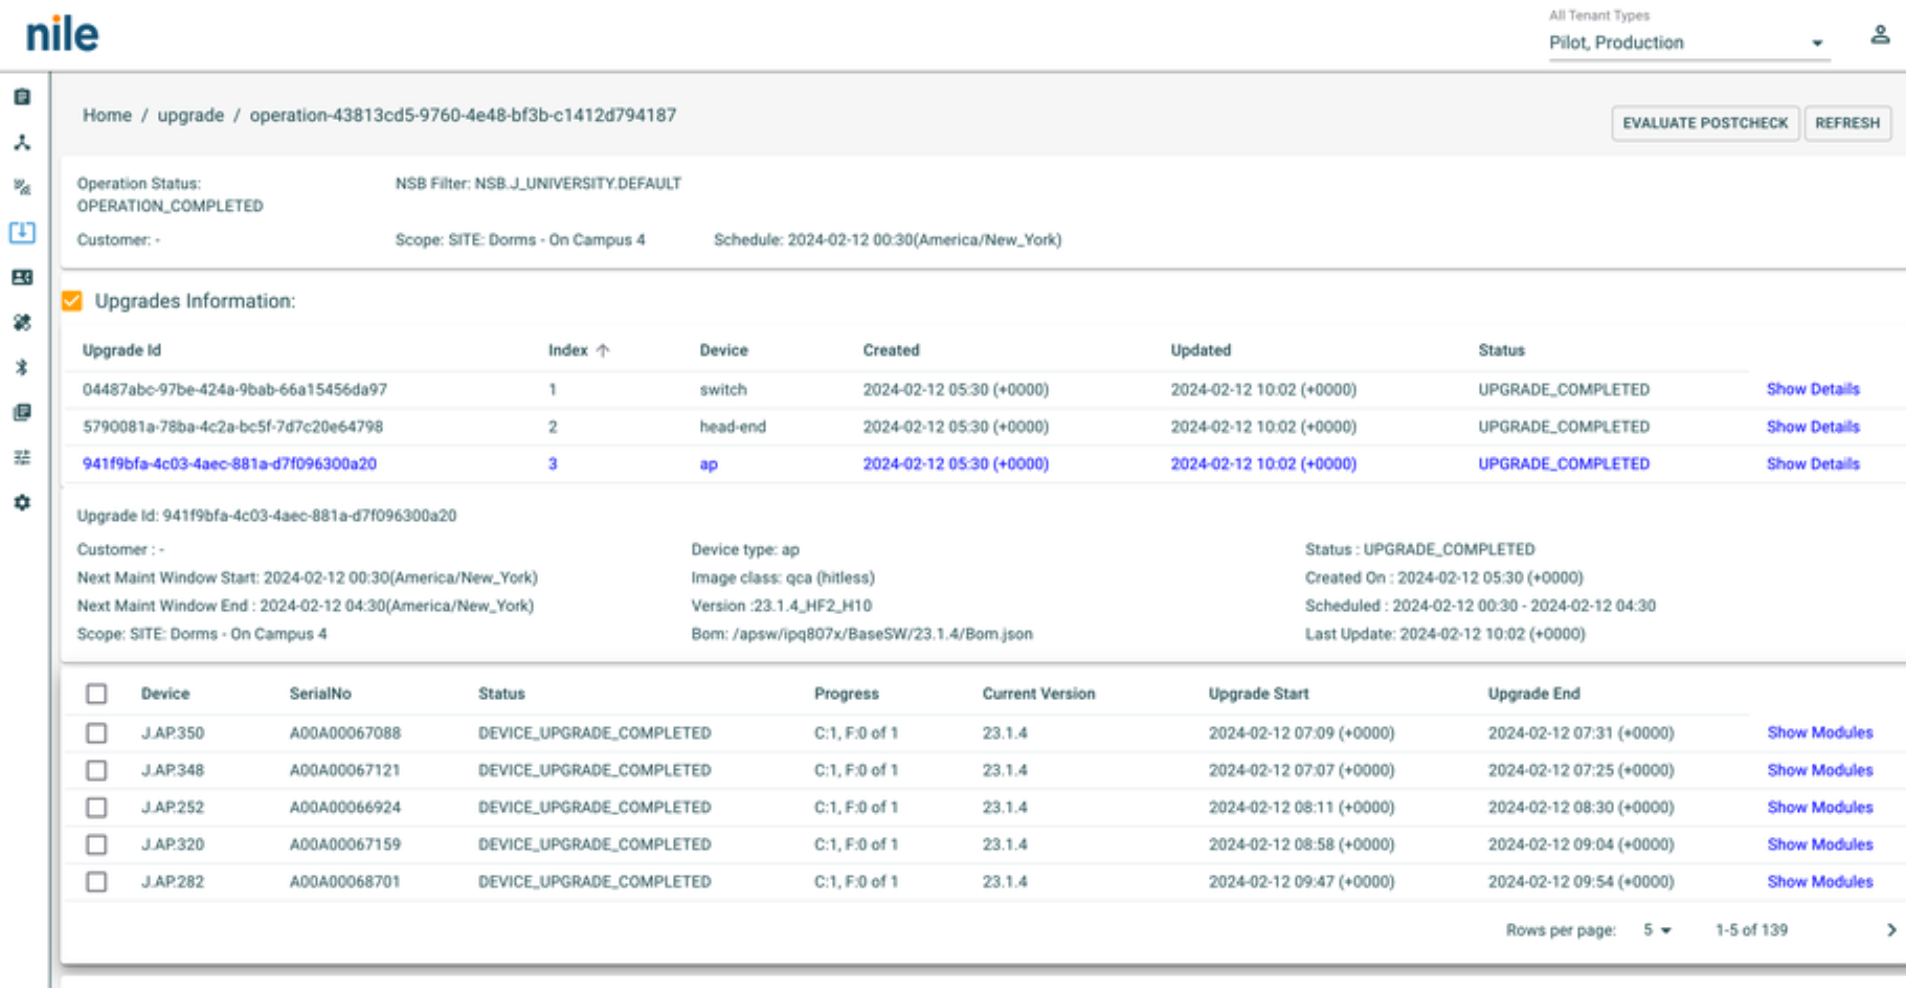Open the Bluetooth icon in the sidebar
Viewport: 1906px width, 988px height.
pyautogui.click(x=22, y=367)
